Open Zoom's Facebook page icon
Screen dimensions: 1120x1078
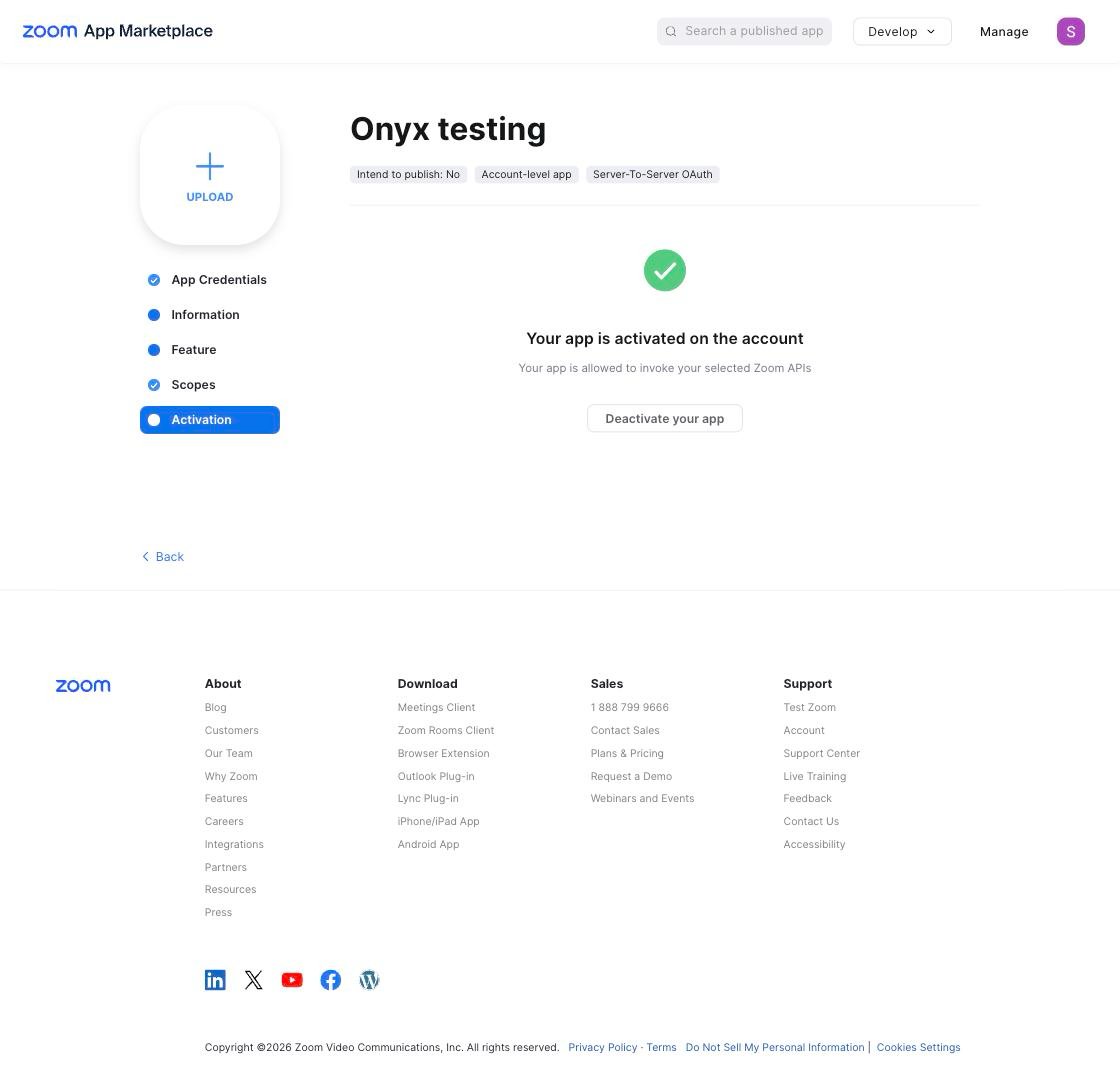(x=331, y=979)
